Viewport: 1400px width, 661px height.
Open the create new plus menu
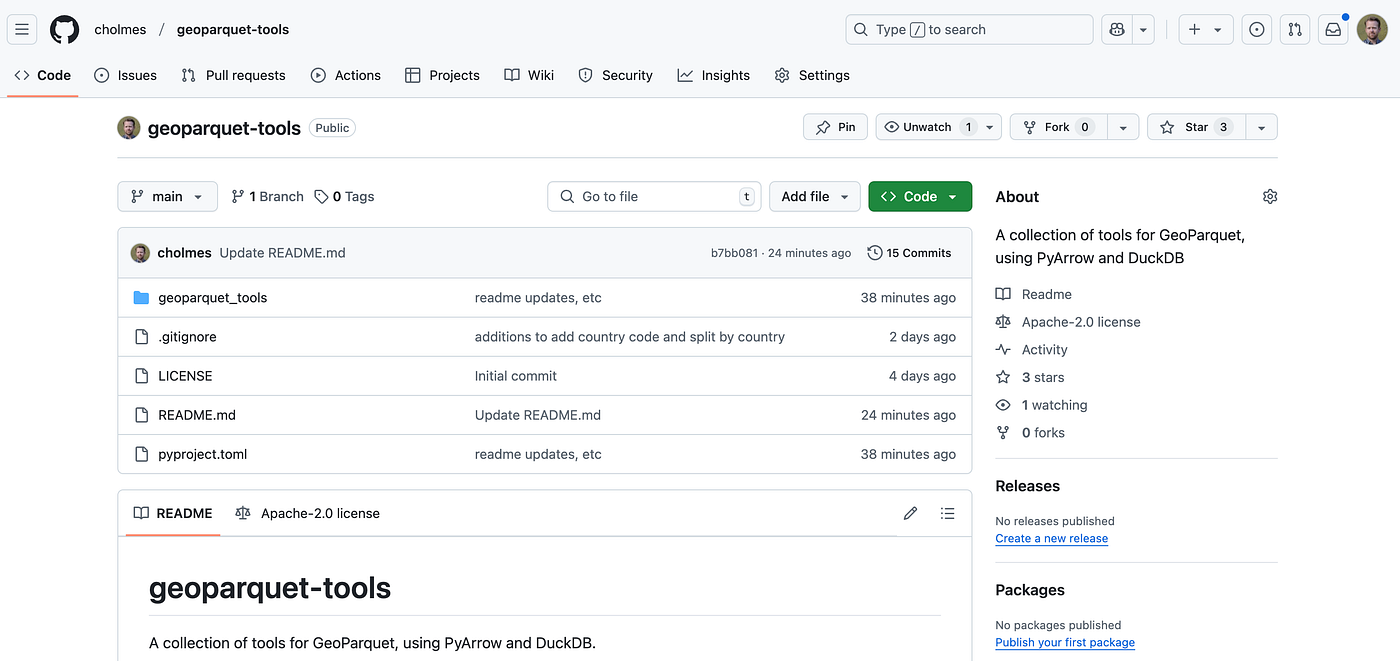pyautogui.click(x=1205, y=30)
